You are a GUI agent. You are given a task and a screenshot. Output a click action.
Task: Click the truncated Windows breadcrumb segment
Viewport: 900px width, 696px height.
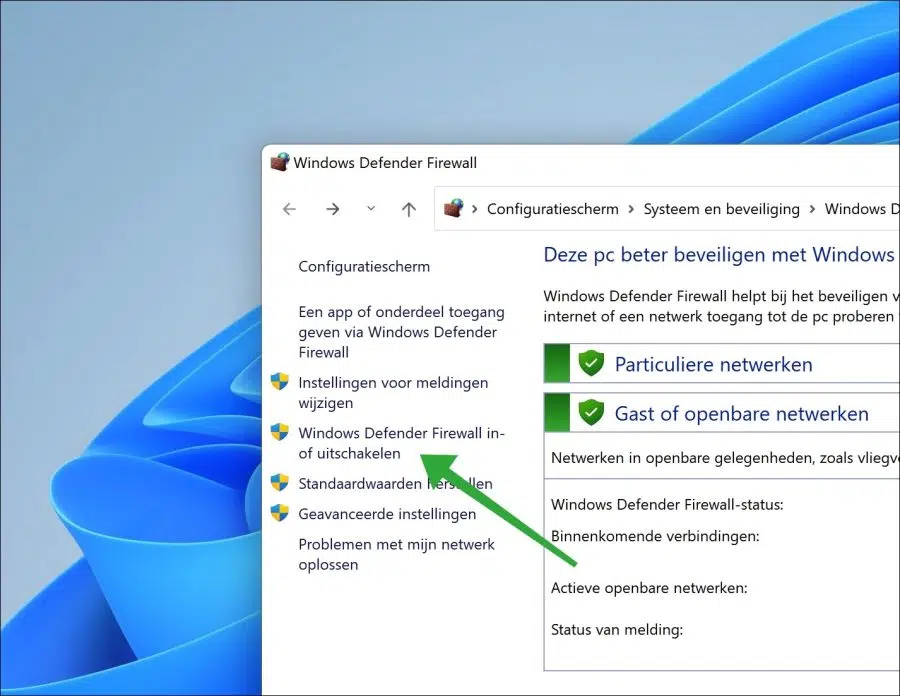click(862, 209)
